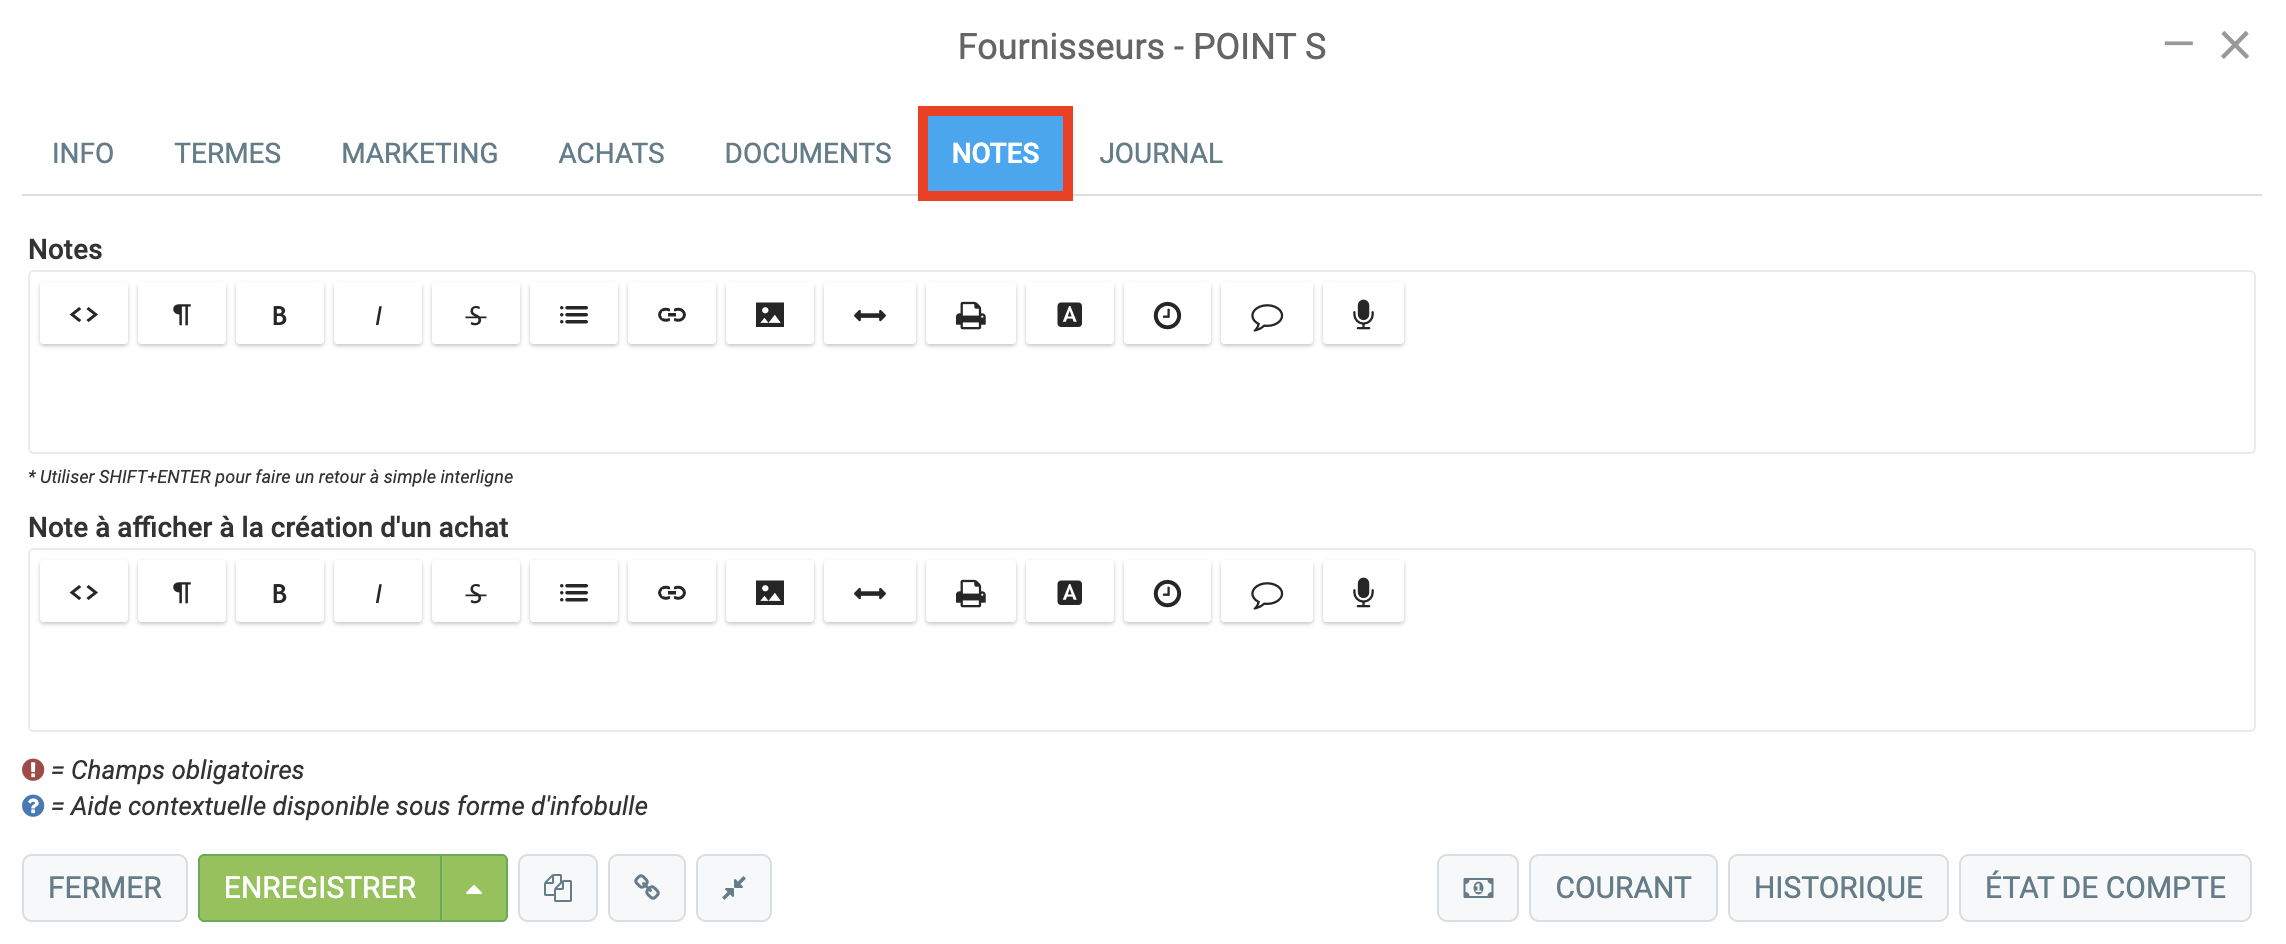Italicize text in purchase note editor
Screen dimensions: 2286x944
pyautogui.click(x=378, y=593)
